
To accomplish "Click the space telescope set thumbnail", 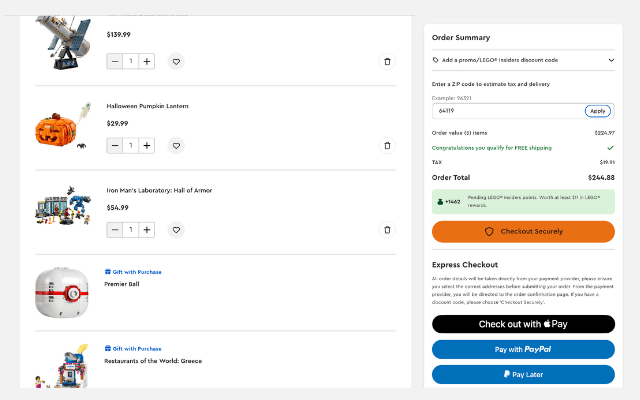I will (63, 42).
